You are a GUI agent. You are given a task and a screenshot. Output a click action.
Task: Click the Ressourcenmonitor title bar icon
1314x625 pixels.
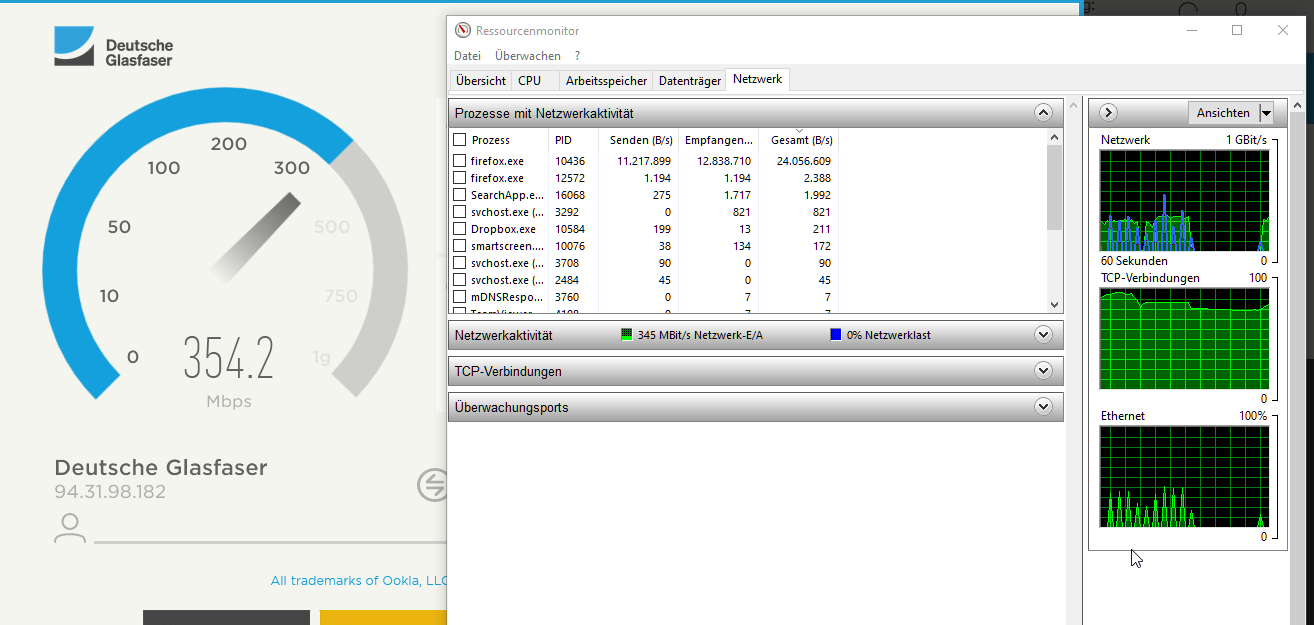coord(461,31)
